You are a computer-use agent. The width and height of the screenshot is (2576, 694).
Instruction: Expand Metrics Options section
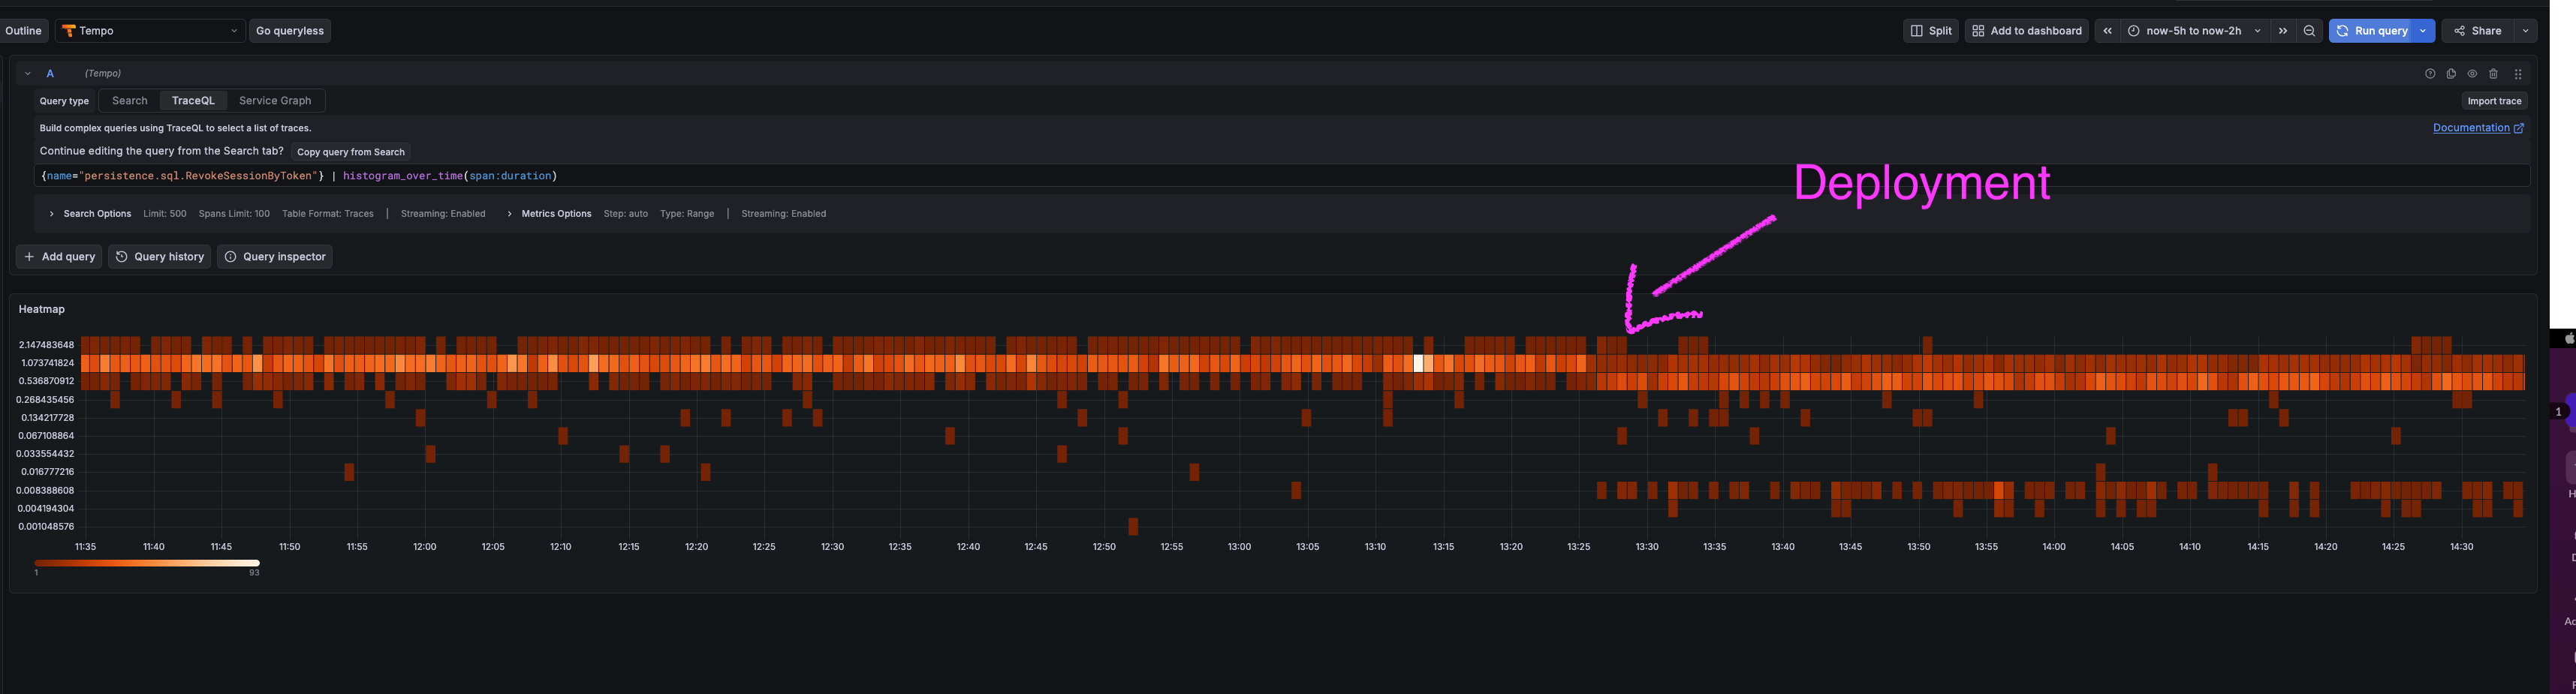click(549, 214)
